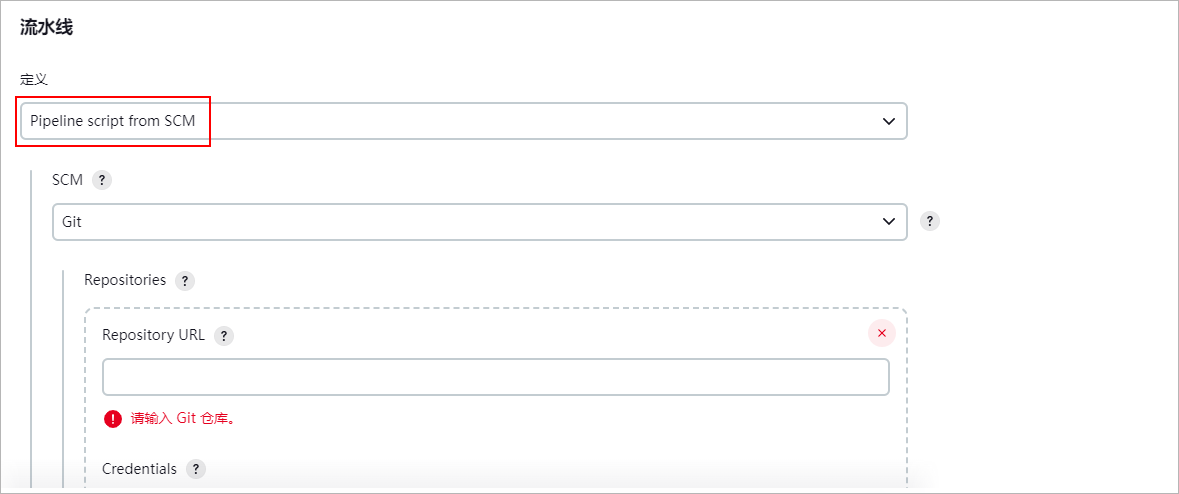The width and height of the screenshot is (1179, 494).
Task: Select the Git option in the SCM combo box
Action: (x=480, y=221)
